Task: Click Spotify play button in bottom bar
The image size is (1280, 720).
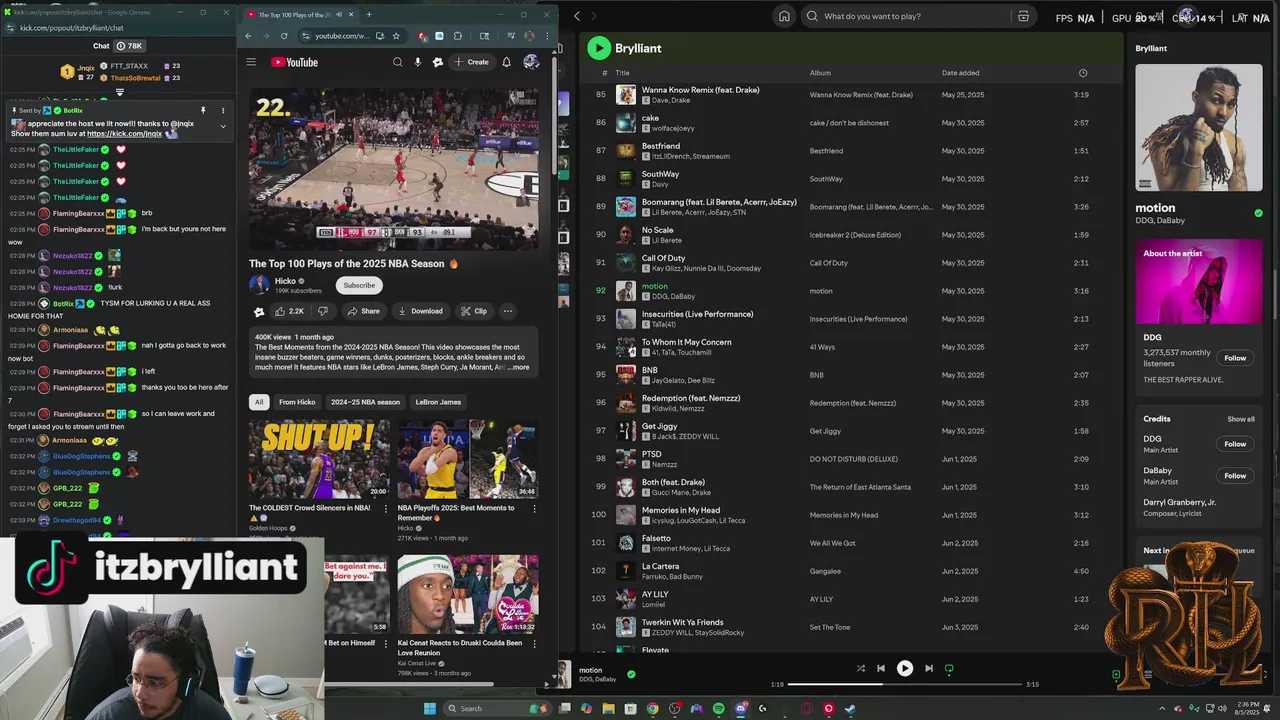Action: pyautogui.click(x=904, y=668)
